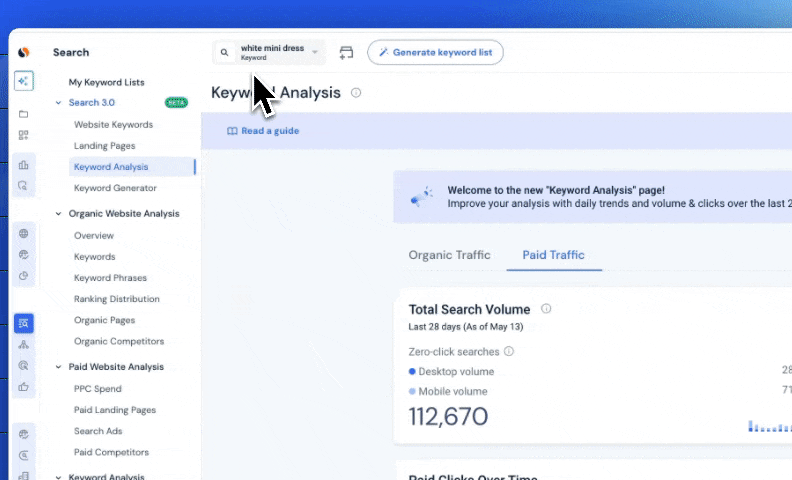Select the Paid Traffic tab
792x480 pixels.
click(554, 255)
